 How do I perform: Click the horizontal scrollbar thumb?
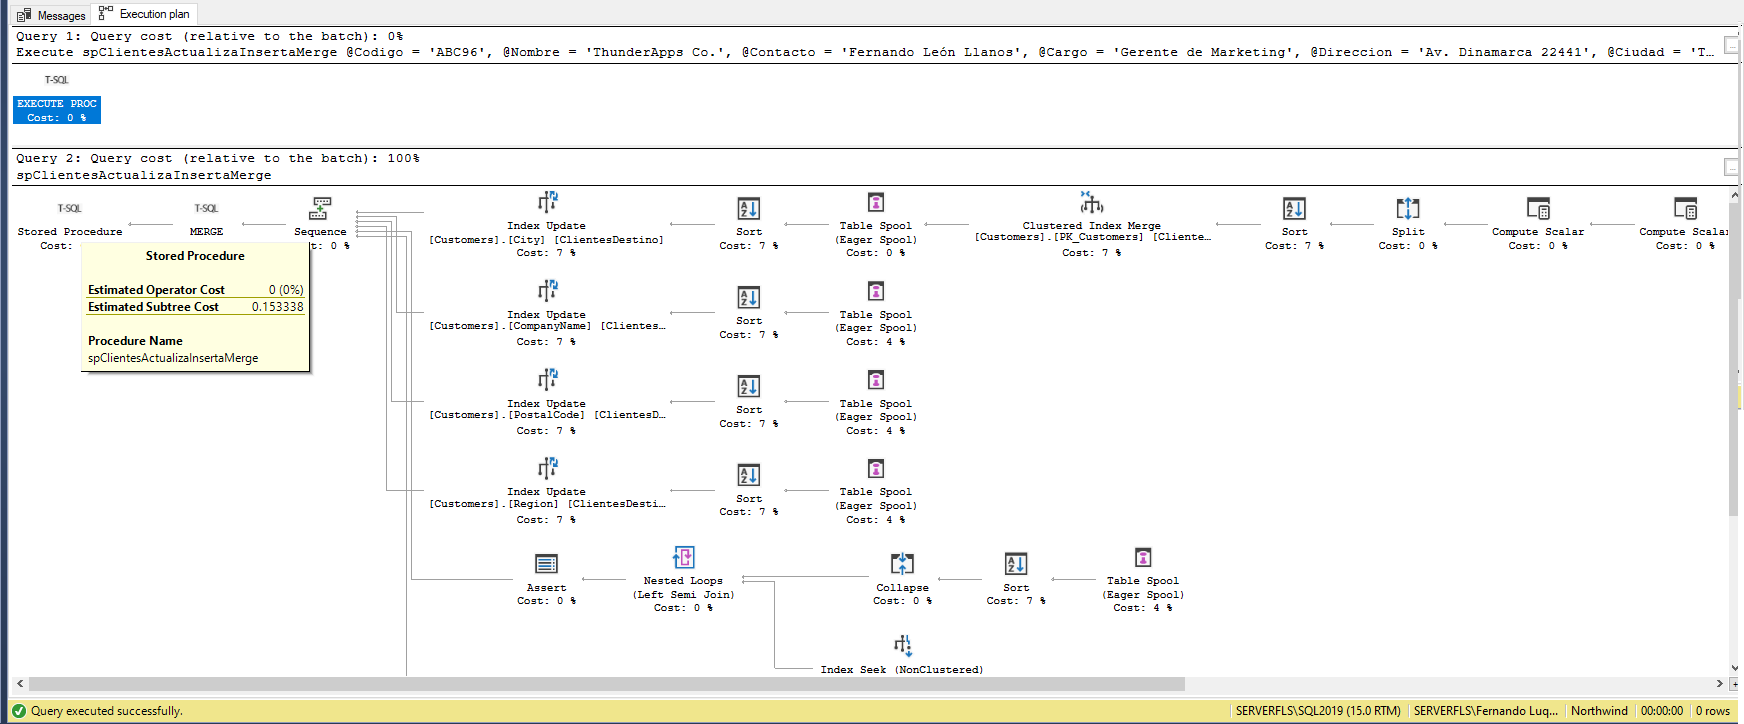click(x=607, y=685)
